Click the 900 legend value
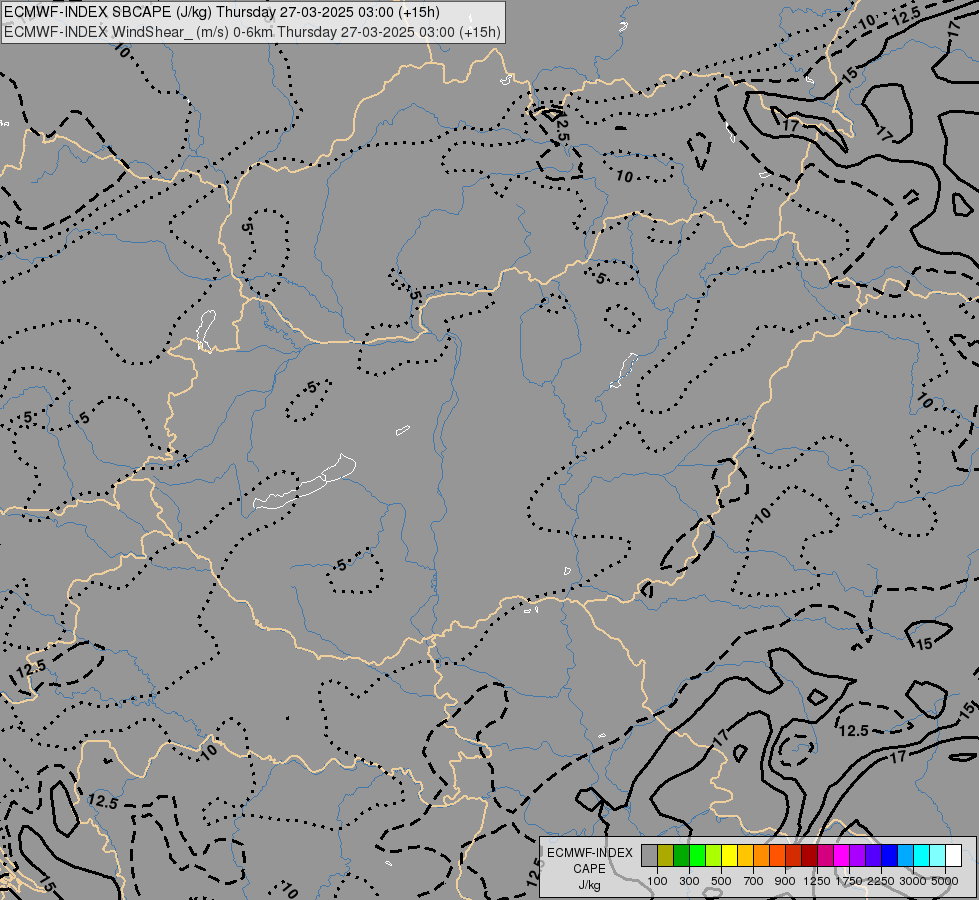Screen dimensions: 979x900 pyautogui.click(x=785, y=881)
